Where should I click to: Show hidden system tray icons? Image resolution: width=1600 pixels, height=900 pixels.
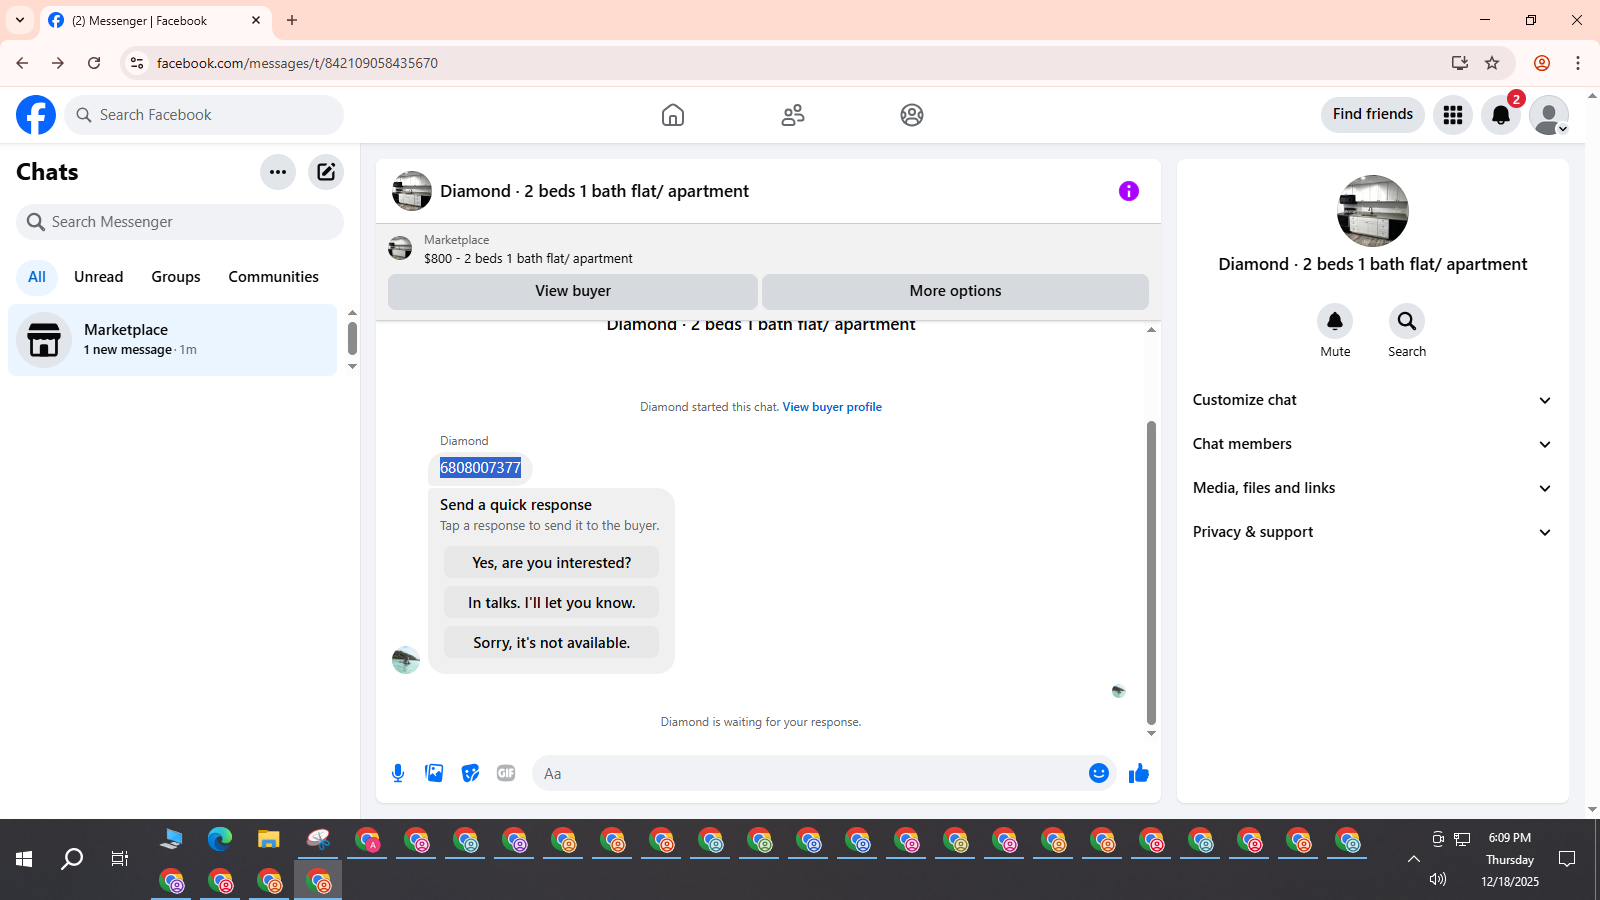coord(1413,859)
